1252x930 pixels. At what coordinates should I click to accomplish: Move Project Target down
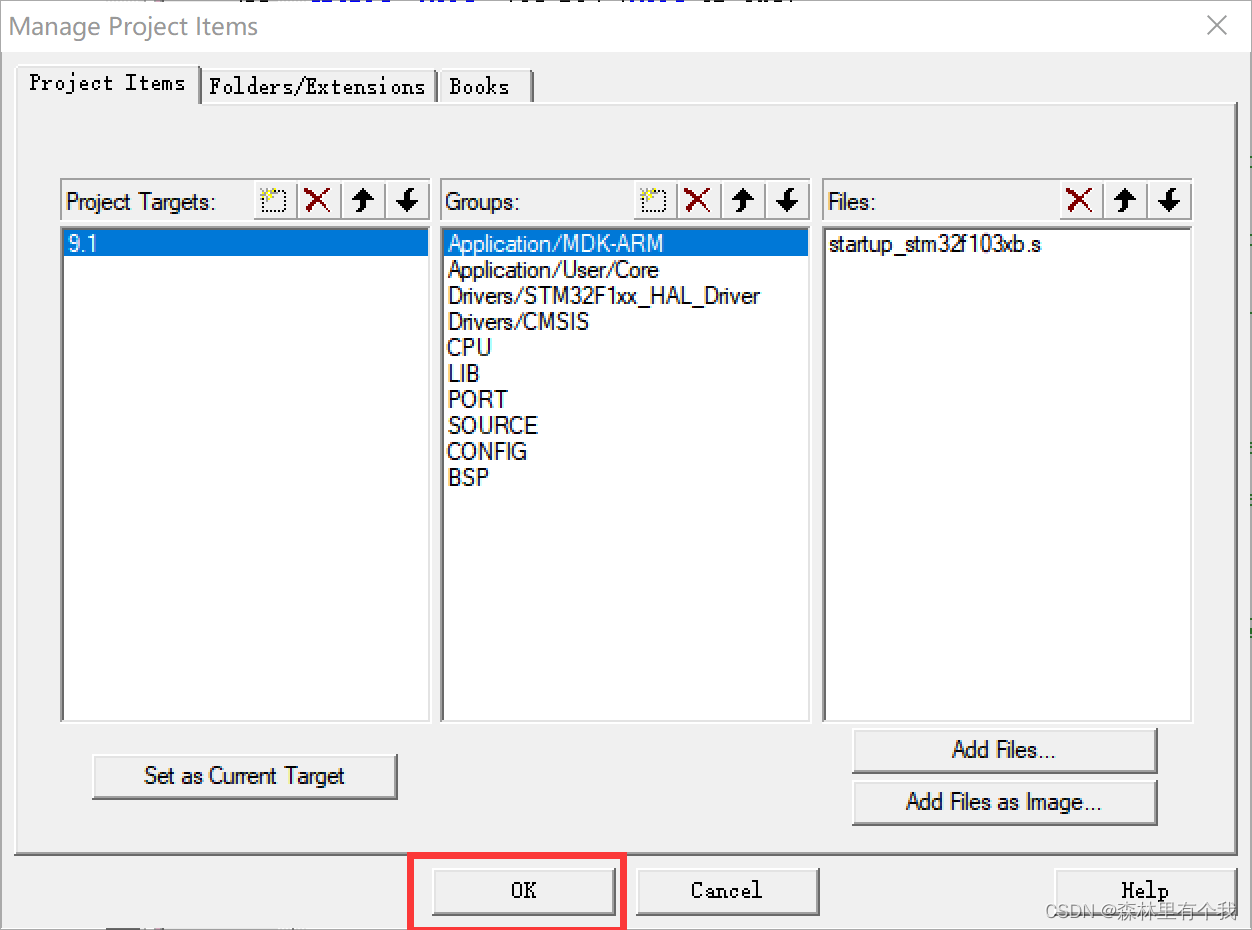[407, 200]
